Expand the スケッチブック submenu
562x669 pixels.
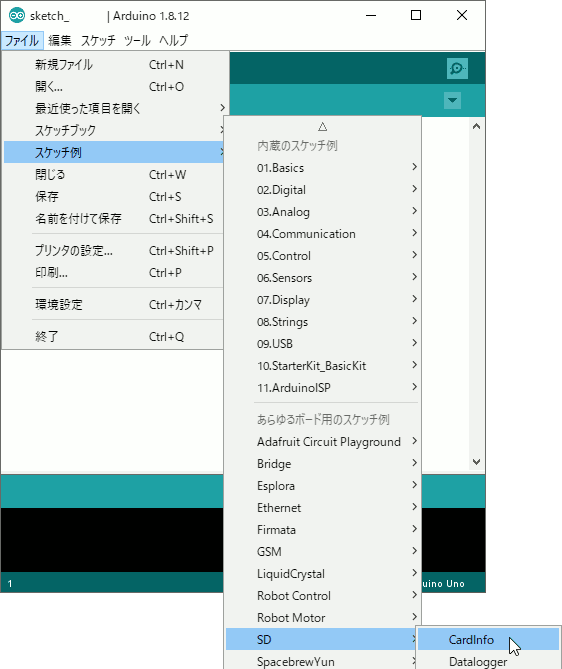(114, 130)
